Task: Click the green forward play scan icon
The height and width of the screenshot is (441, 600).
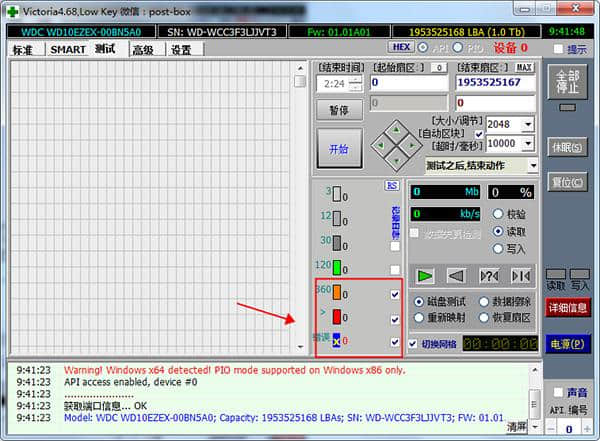Action: coord(427,275)
